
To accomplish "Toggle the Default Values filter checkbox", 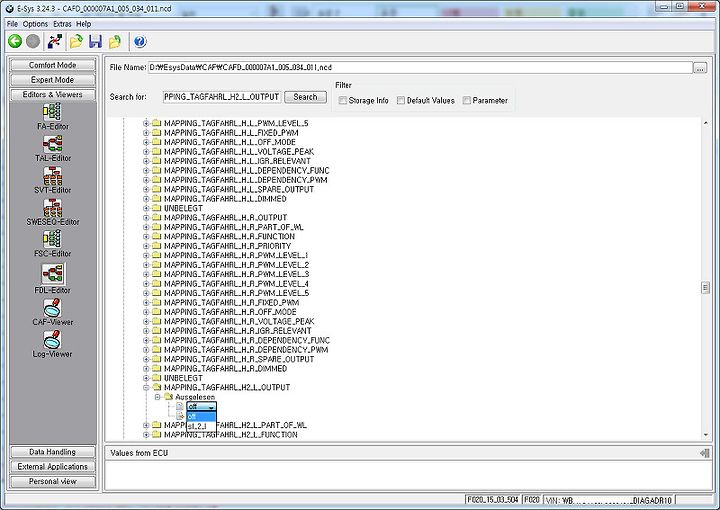I will pyautogui.click(x=400, y=100).
